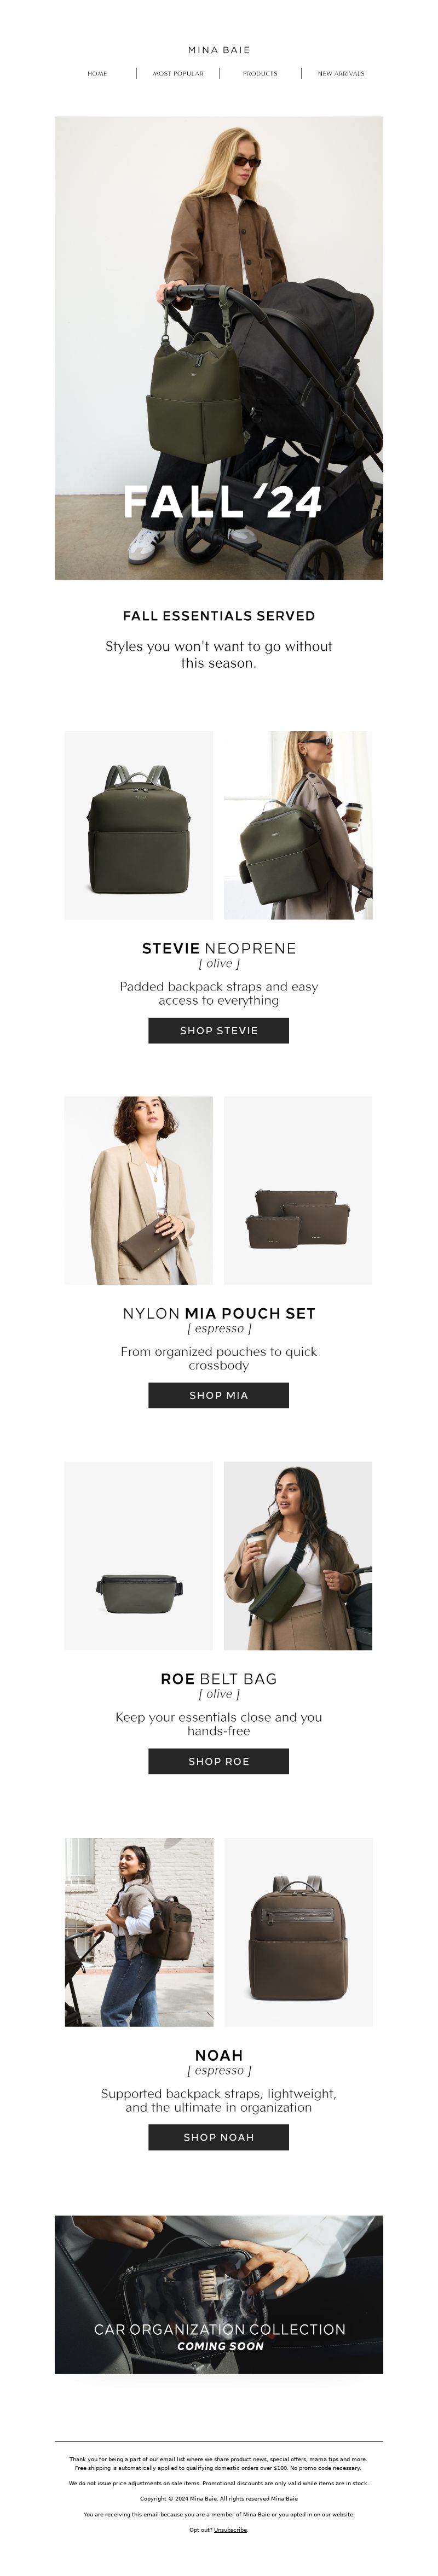The height and width of the screenshot is (2576, 438).
Task: Open the olive Stevie backpack product photo
Action: tap(139, 825)
